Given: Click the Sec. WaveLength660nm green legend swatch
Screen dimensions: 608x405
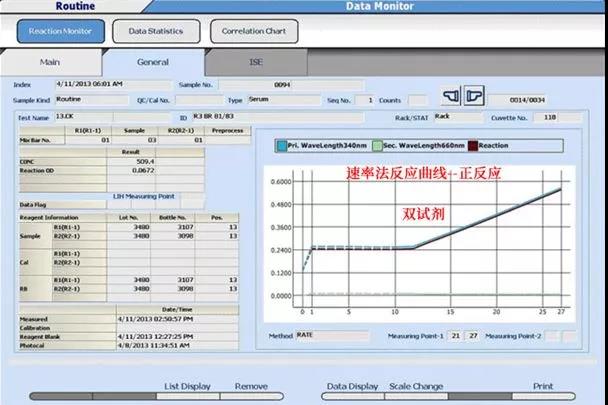Looking at the screenshot, I should click(377, 146).
